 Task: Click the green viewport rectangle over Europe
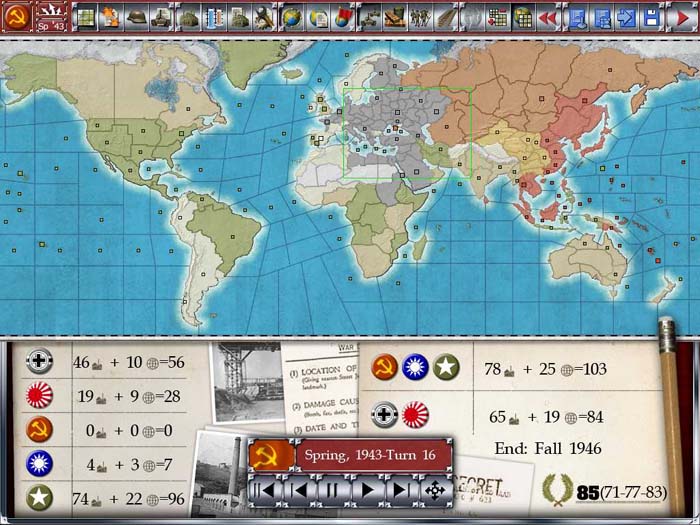point(407,133)
